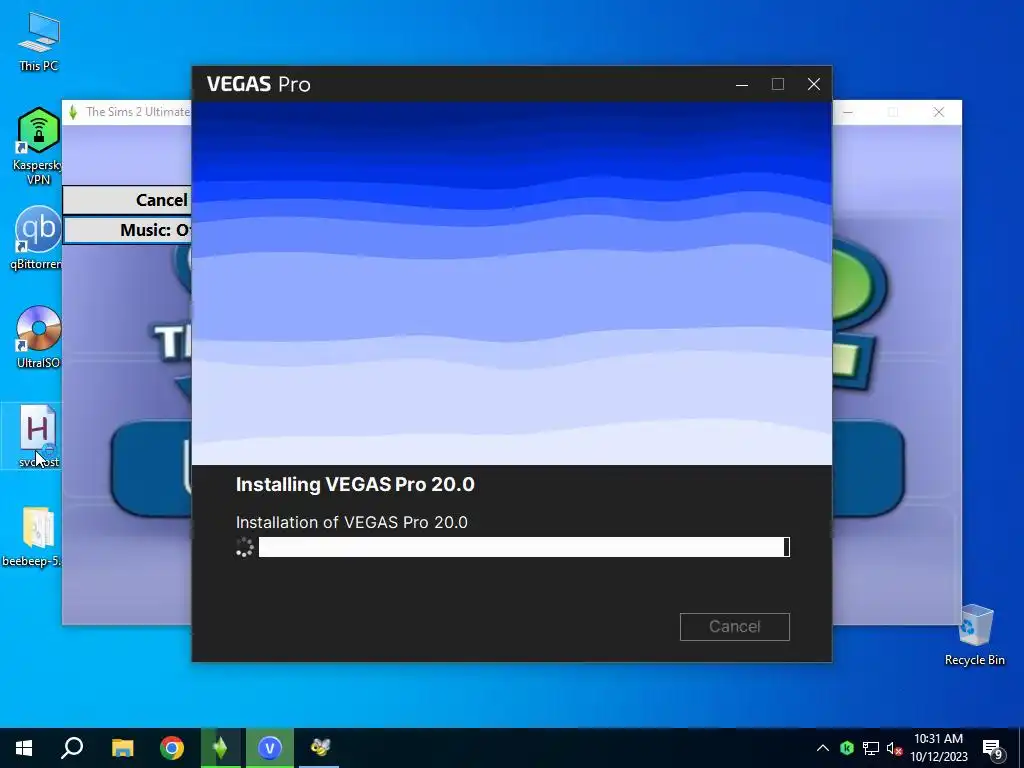The image size is (1024, 768).
Task: Click the Installing VEGAS Pro 20.0 heading
Action: click(x=355, y=485)
